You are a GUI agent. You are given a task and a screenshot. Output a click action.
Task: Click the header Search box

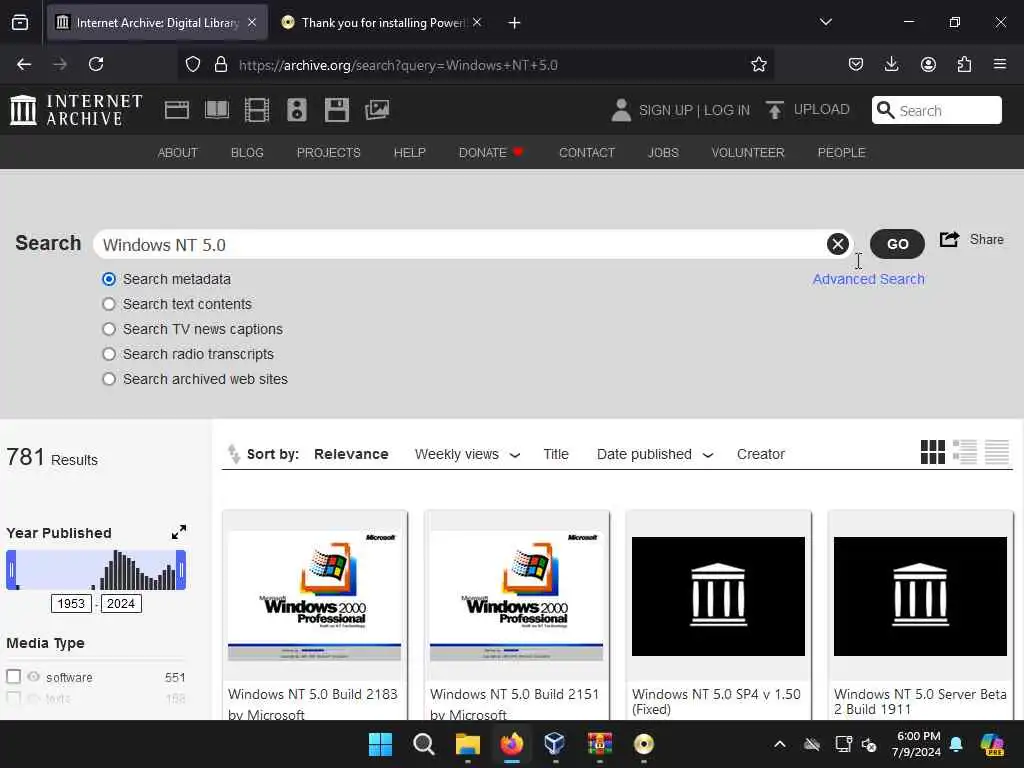(936, 110)
